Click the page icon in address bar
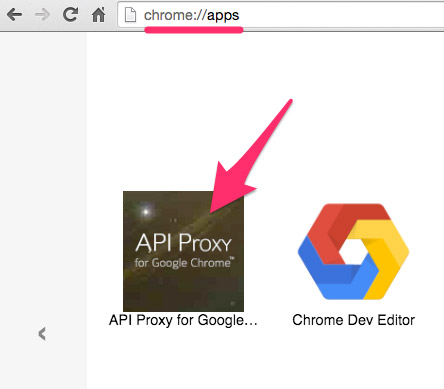The height and width of the screenshot is (389, 444). [x=130, y=15]
